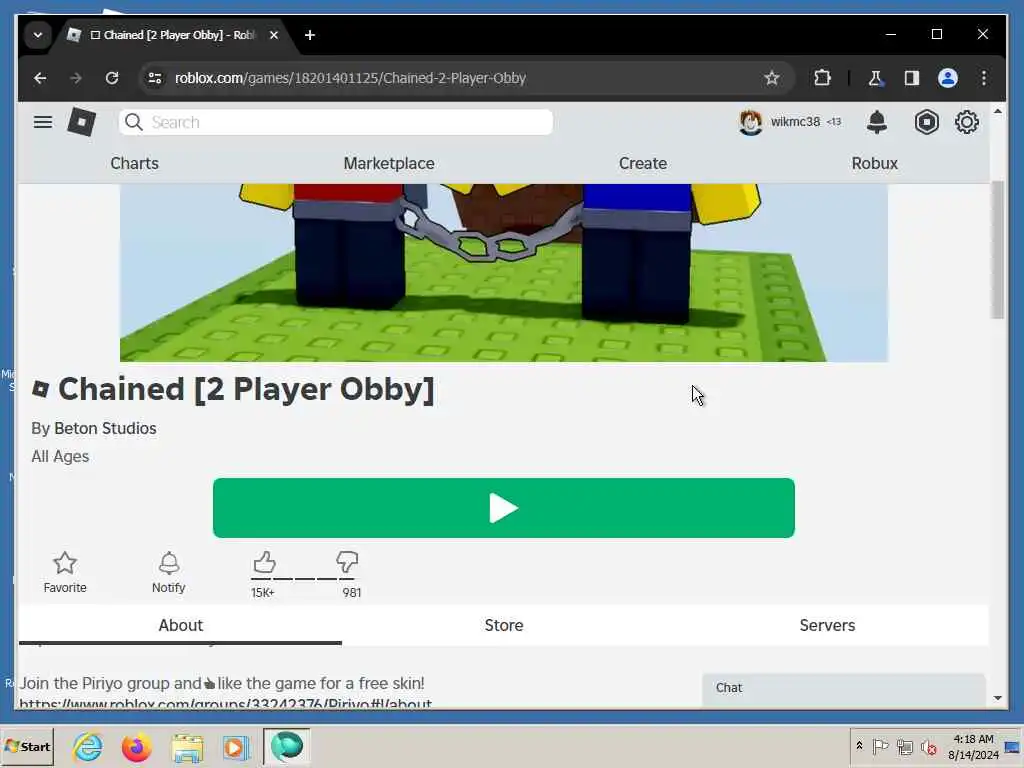
Task: Open the notifications bell in Roblox header
Action: click(x=876, y=122)
